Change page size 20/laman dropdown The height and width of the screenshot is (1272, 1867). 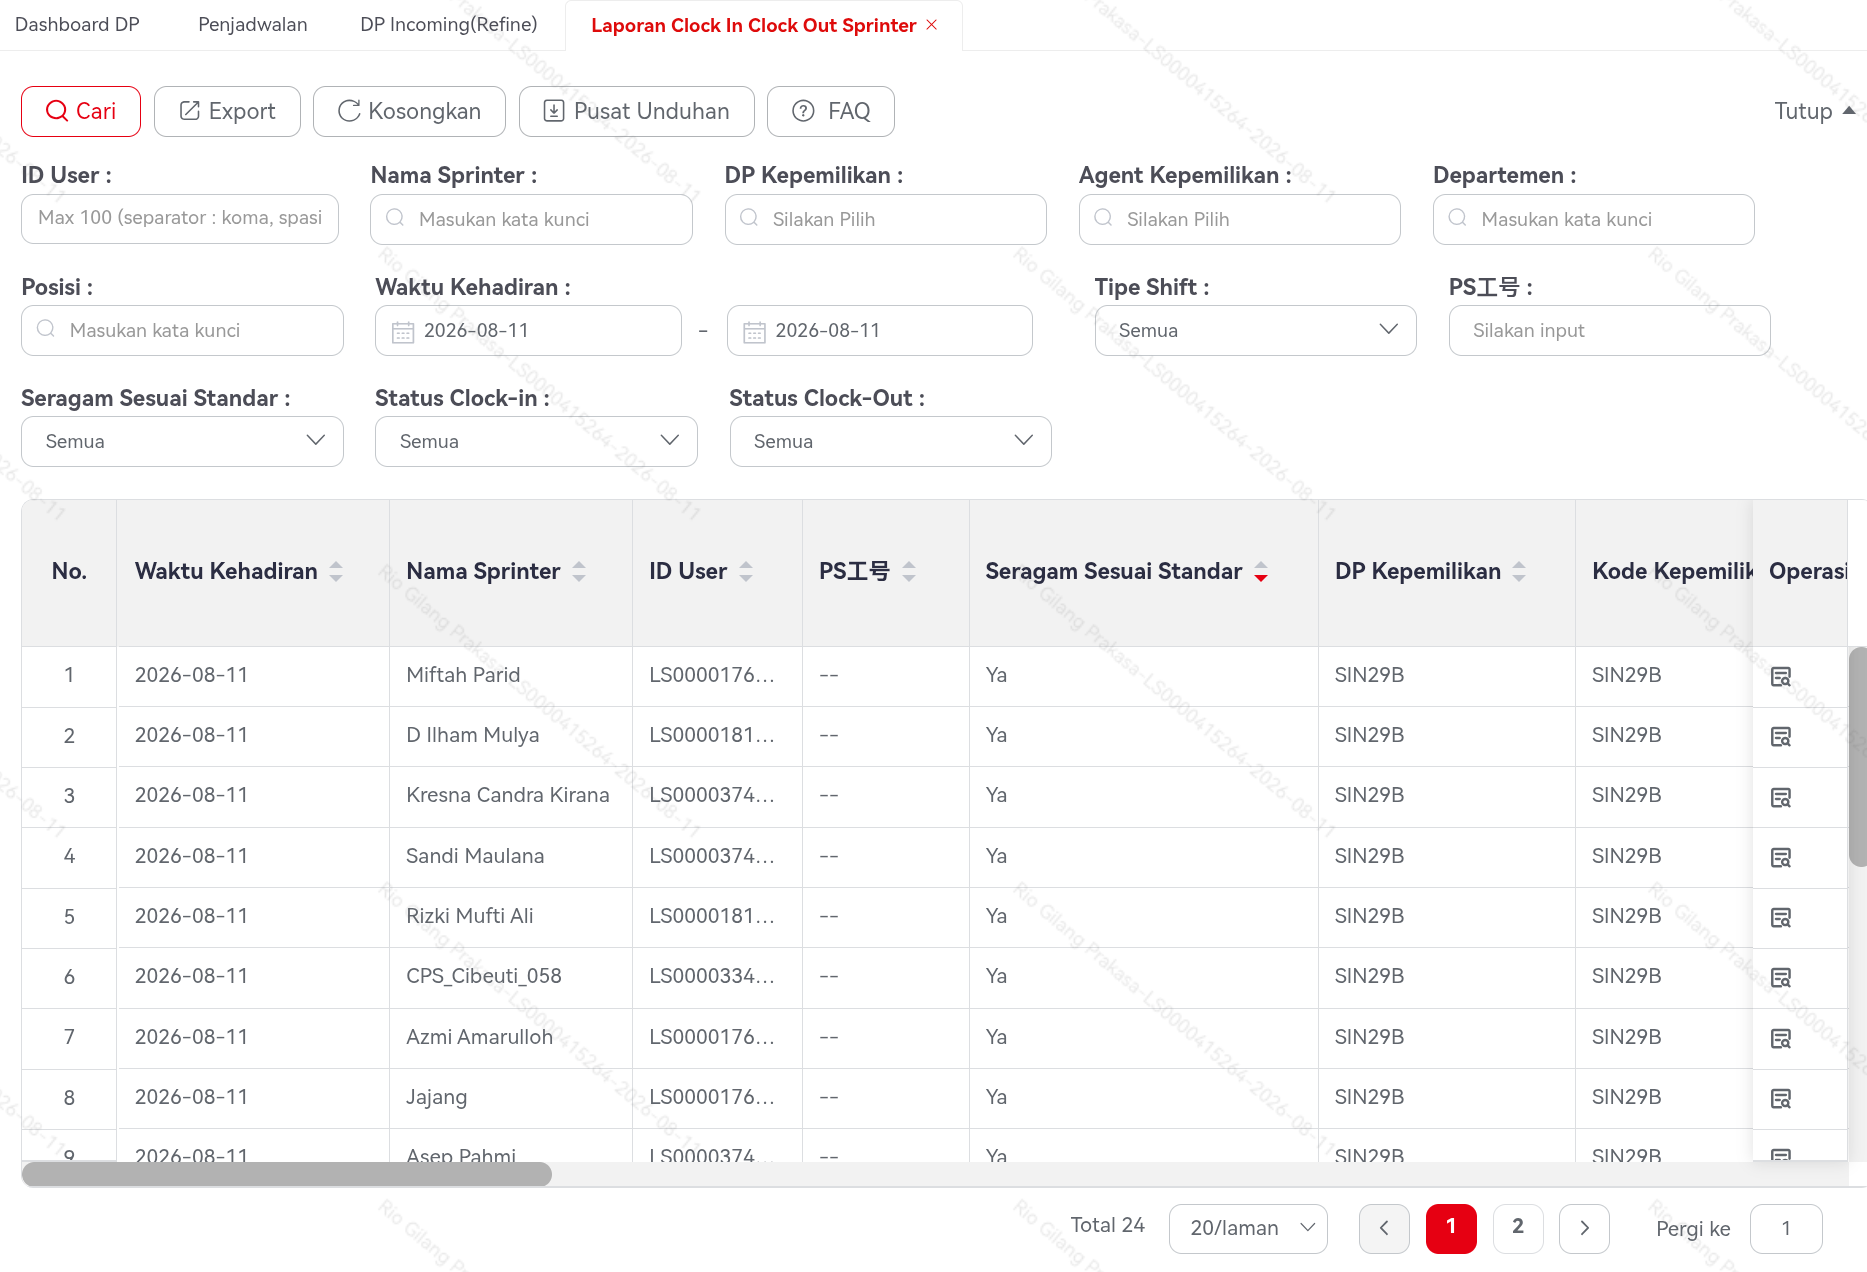(1248, 1228)
